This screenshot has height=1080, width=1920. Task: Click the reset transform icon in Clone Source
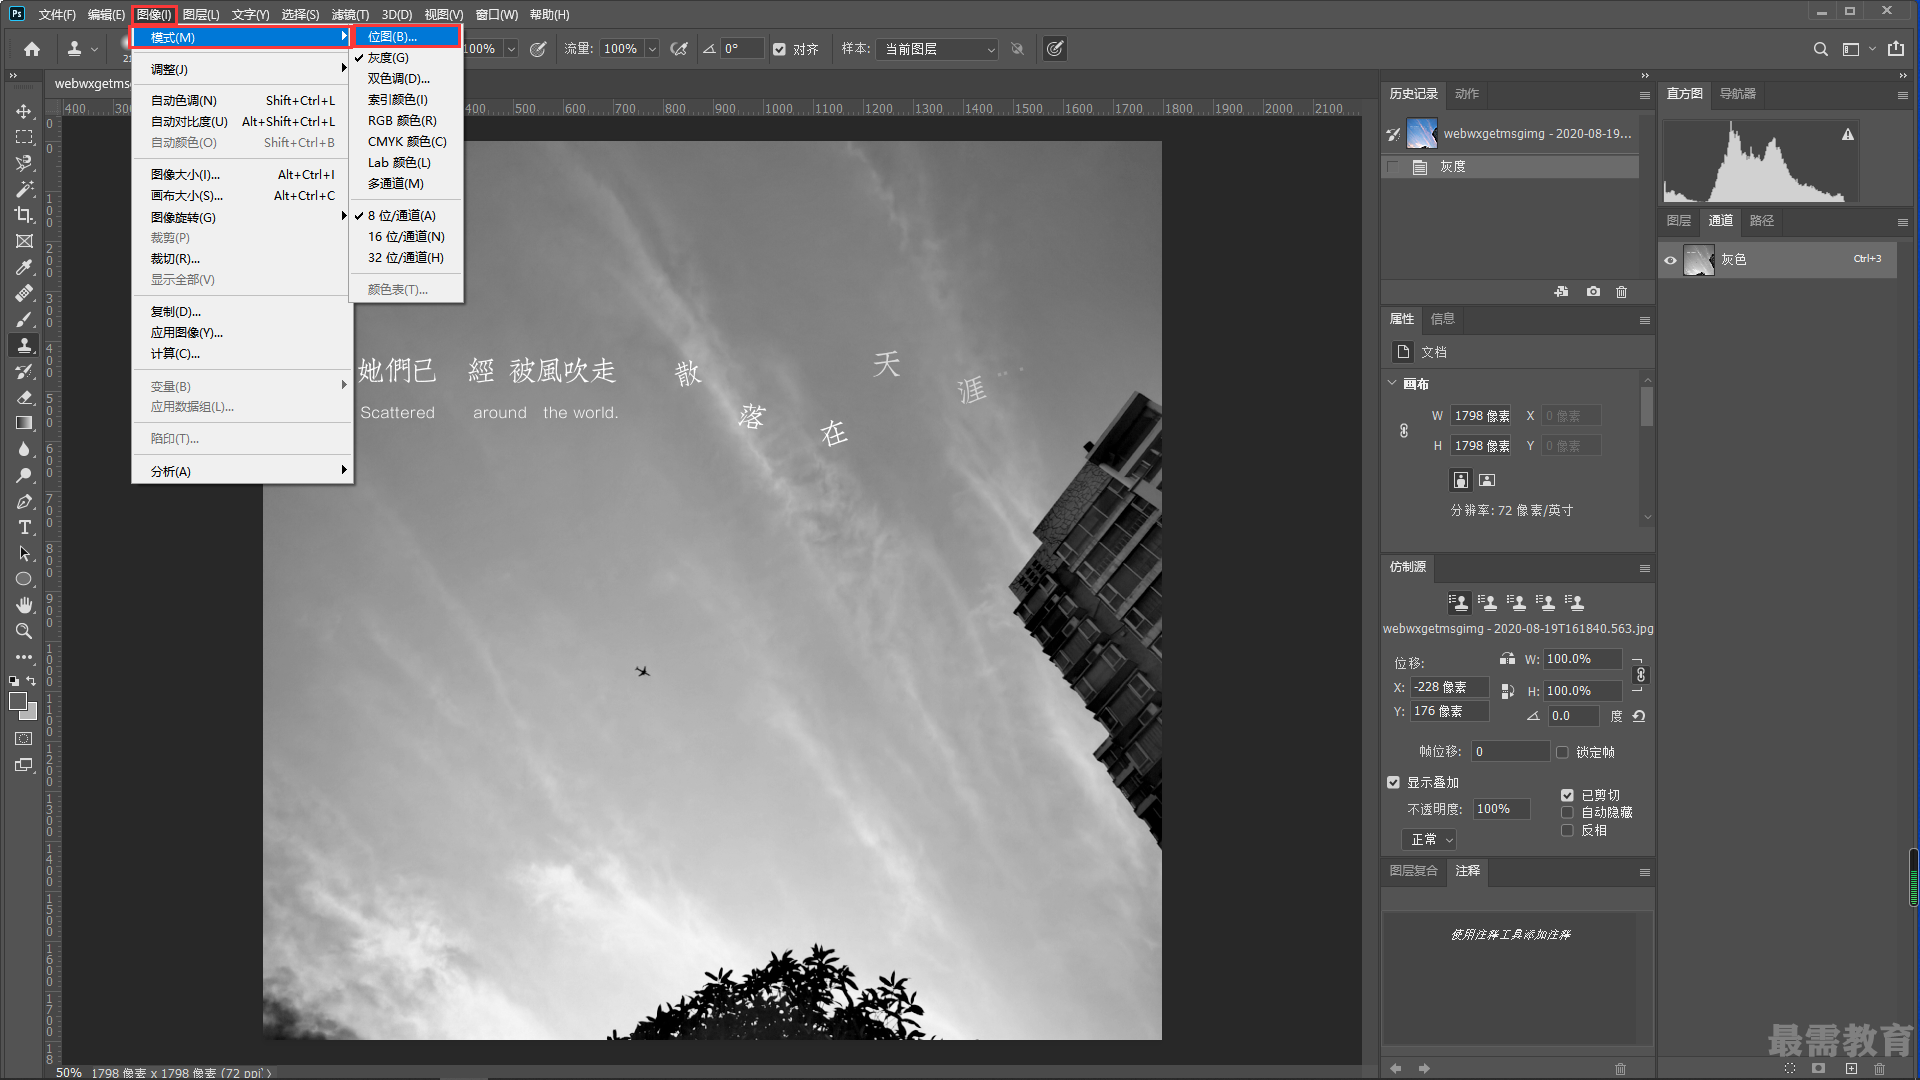1639,716
